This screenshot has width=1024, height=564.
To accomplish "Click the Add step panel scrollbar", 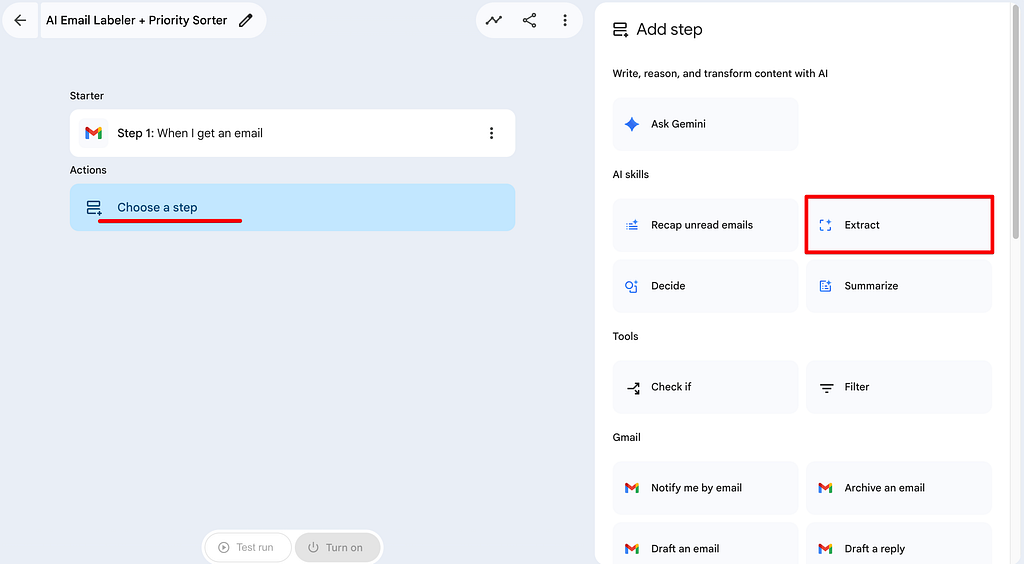I will 1016,124.
